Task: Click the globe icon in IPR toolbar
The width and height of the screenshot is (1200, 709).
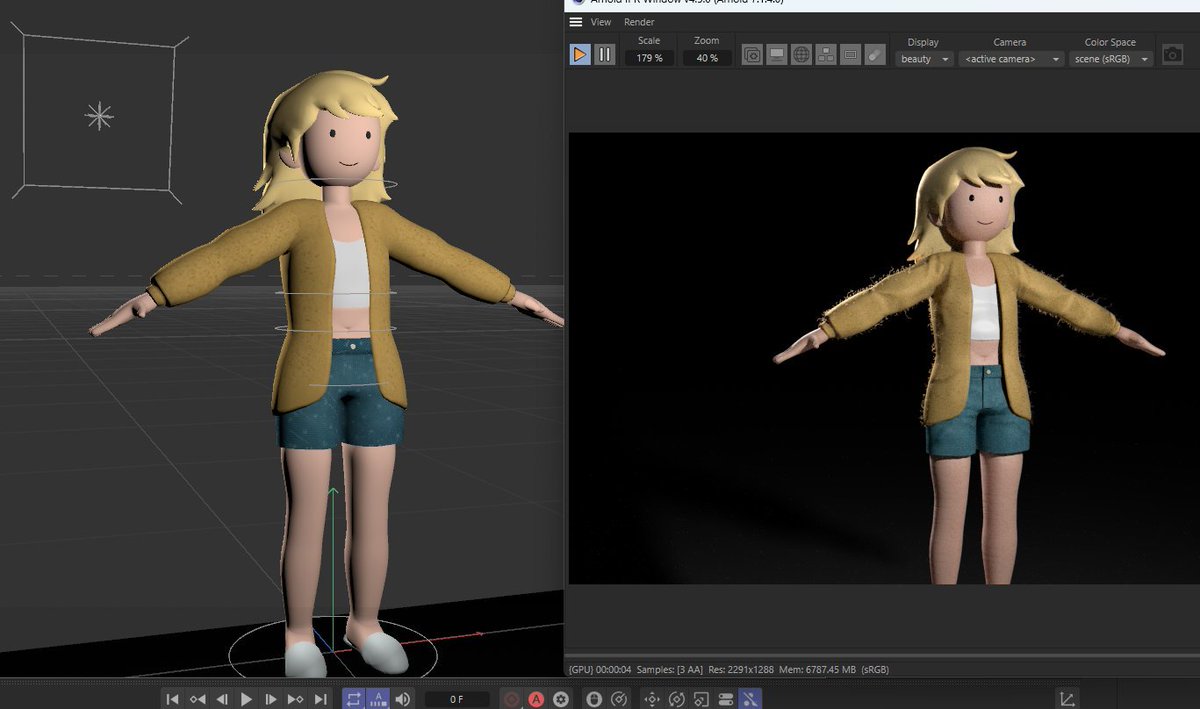Action: click(801, 55)
